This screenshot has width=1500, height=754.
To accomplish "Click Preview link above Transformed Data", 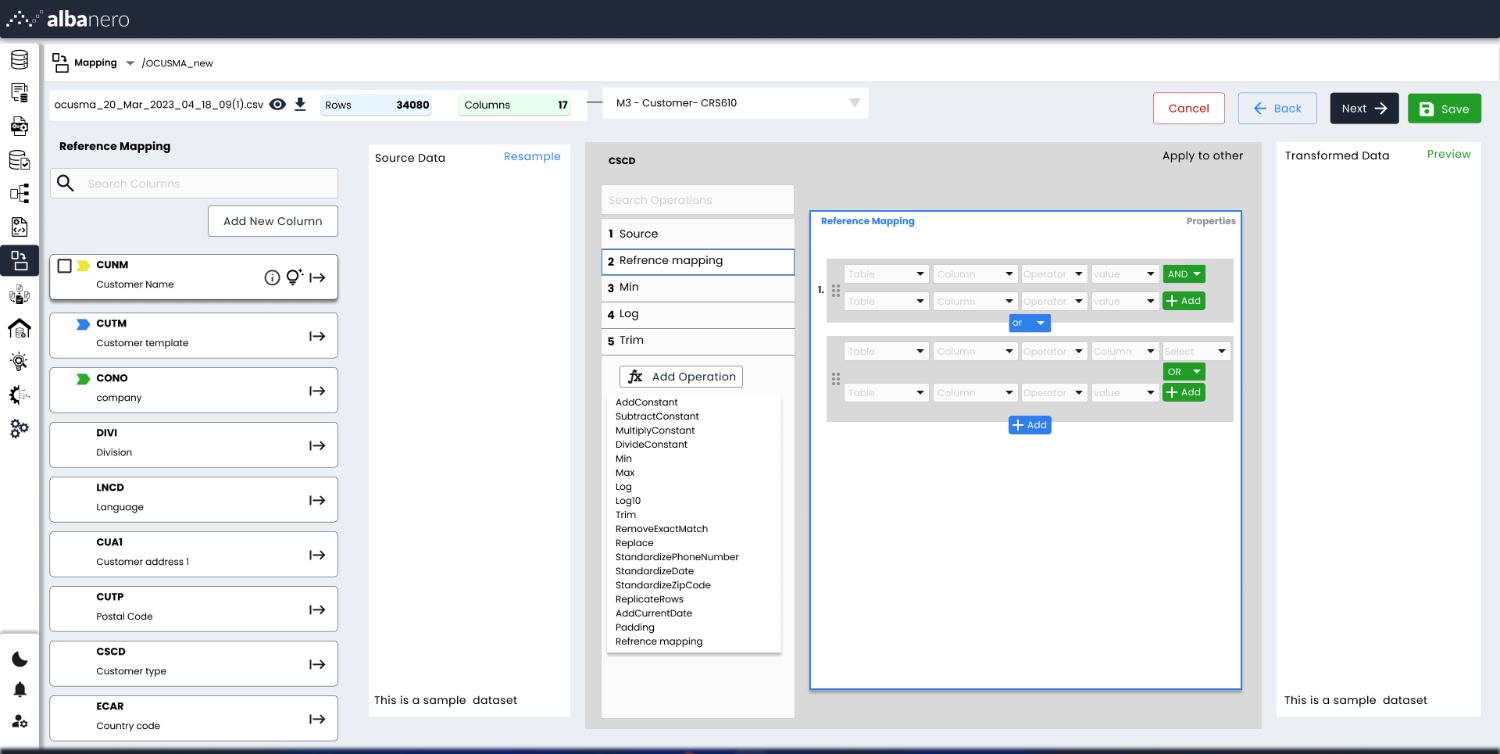I will click(x=1449, y=154).
